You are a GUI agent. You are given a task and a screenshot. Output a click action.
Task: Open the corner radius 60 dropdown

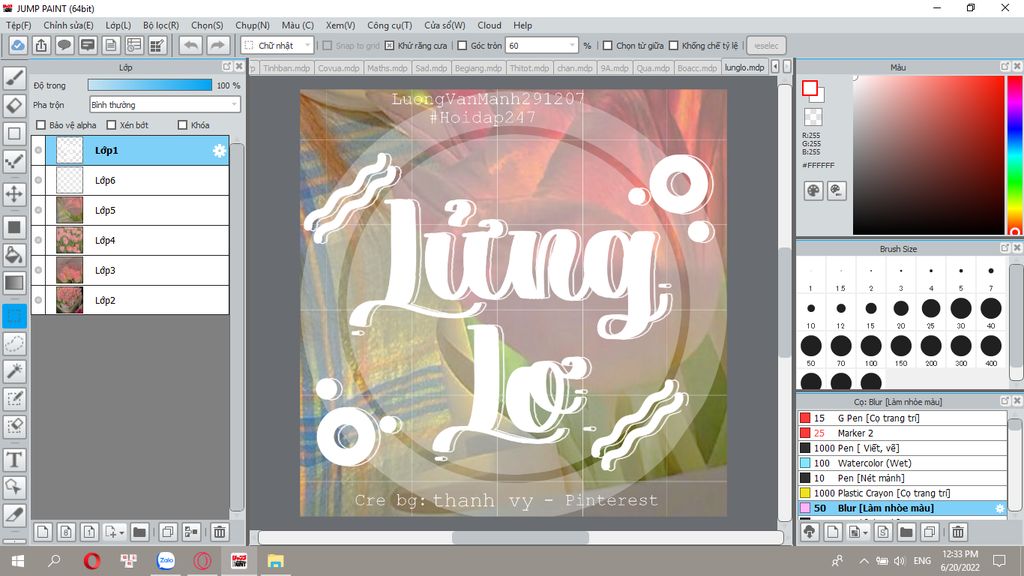542,46
